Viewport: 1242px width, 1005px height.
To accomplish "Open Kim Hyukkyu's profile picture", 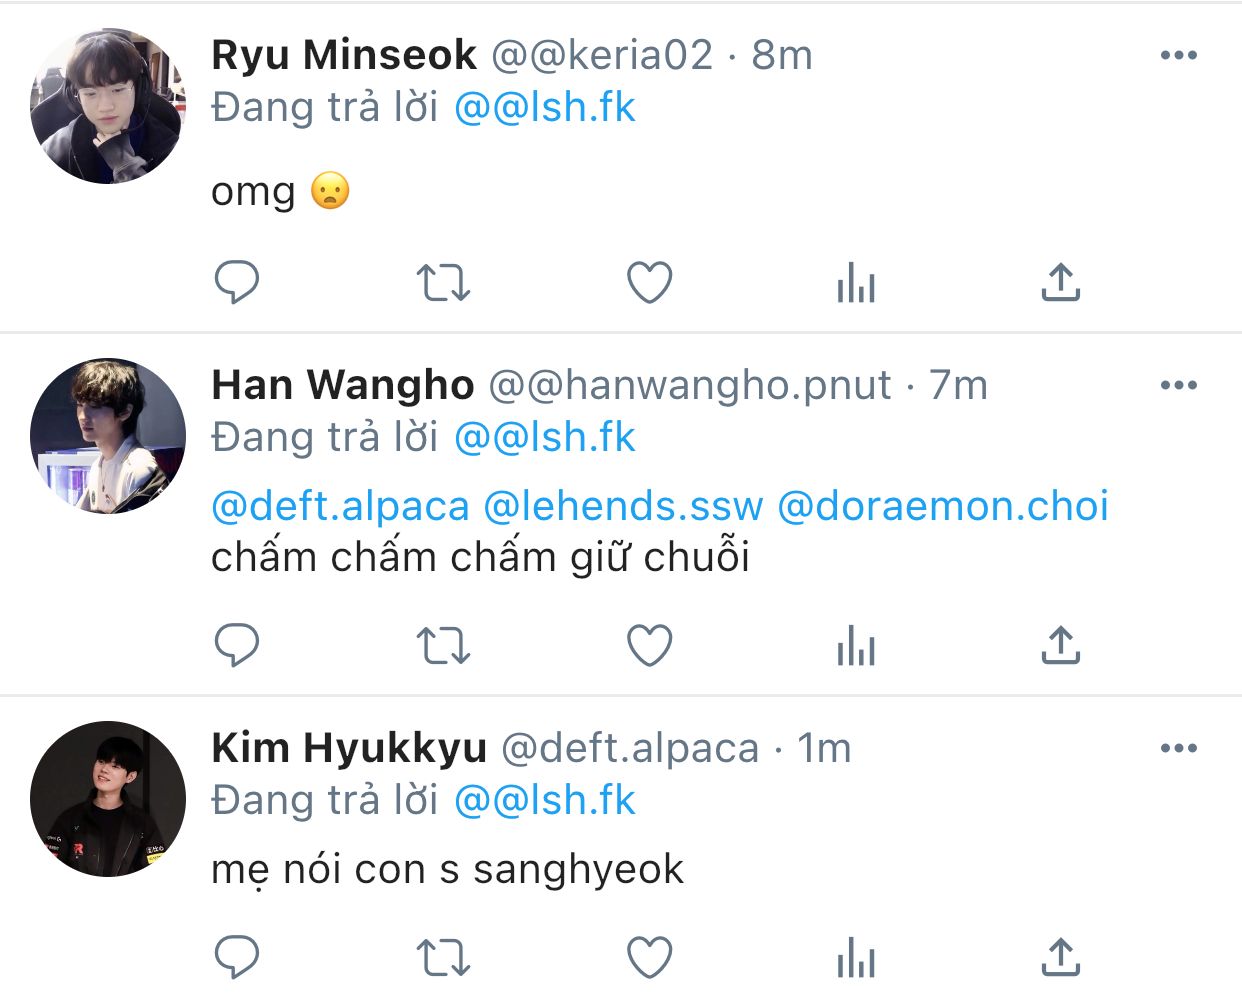I will point(108,799).
